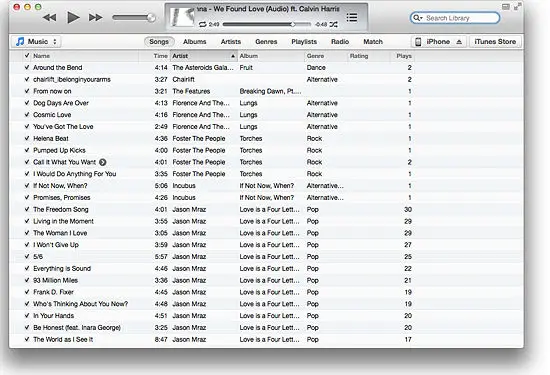Image resolution: width=550 pixels, height=375 pixels.
Task: Switch to the mini player icon
Action: click(505, 7)
